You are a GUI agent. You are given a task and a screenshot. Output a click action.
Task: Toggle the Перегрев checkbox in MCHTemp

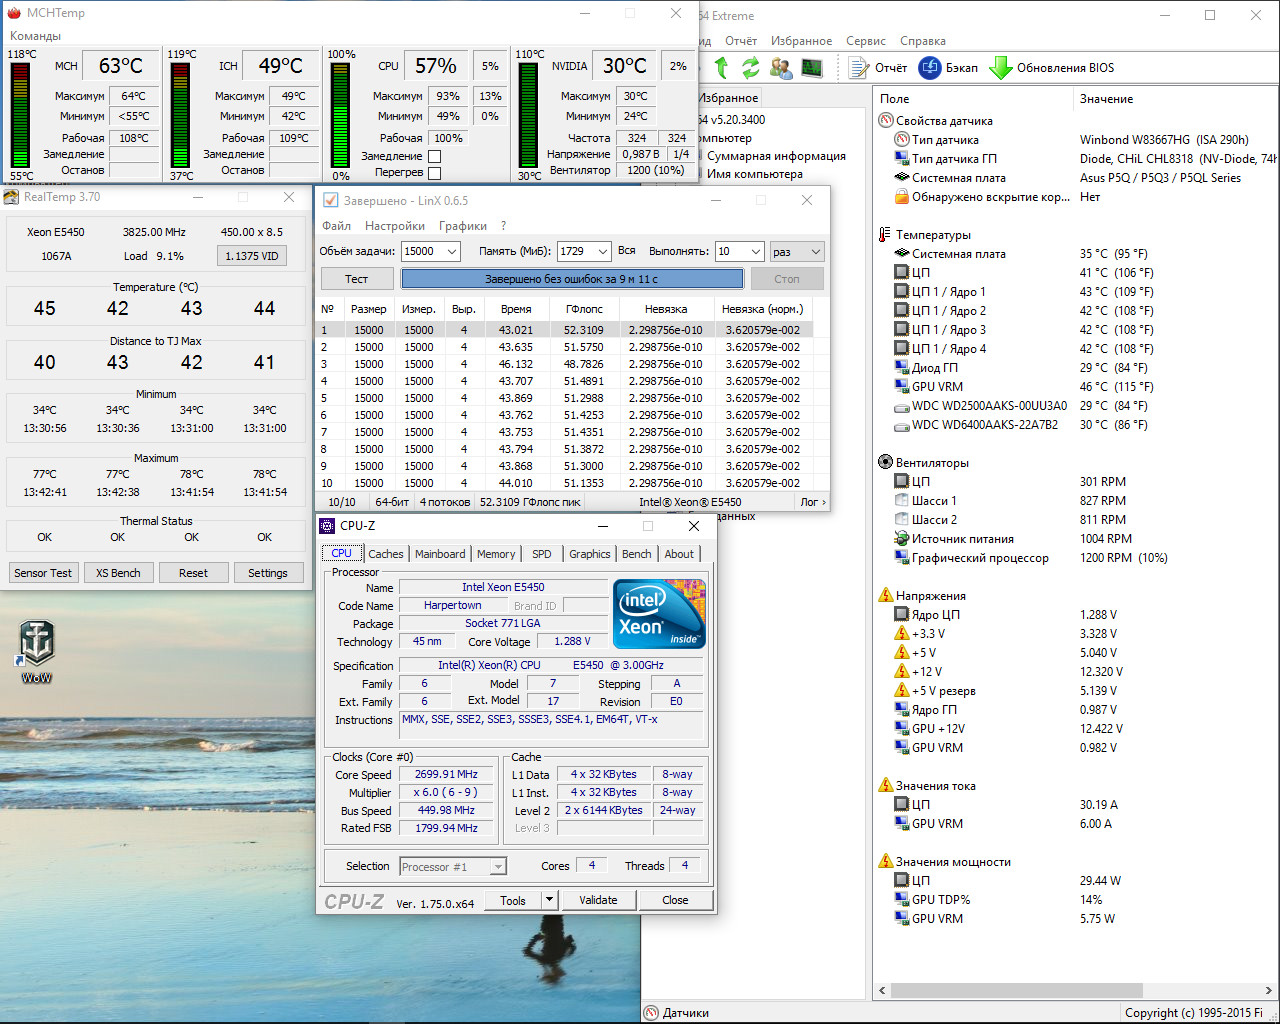click(434, 172)
